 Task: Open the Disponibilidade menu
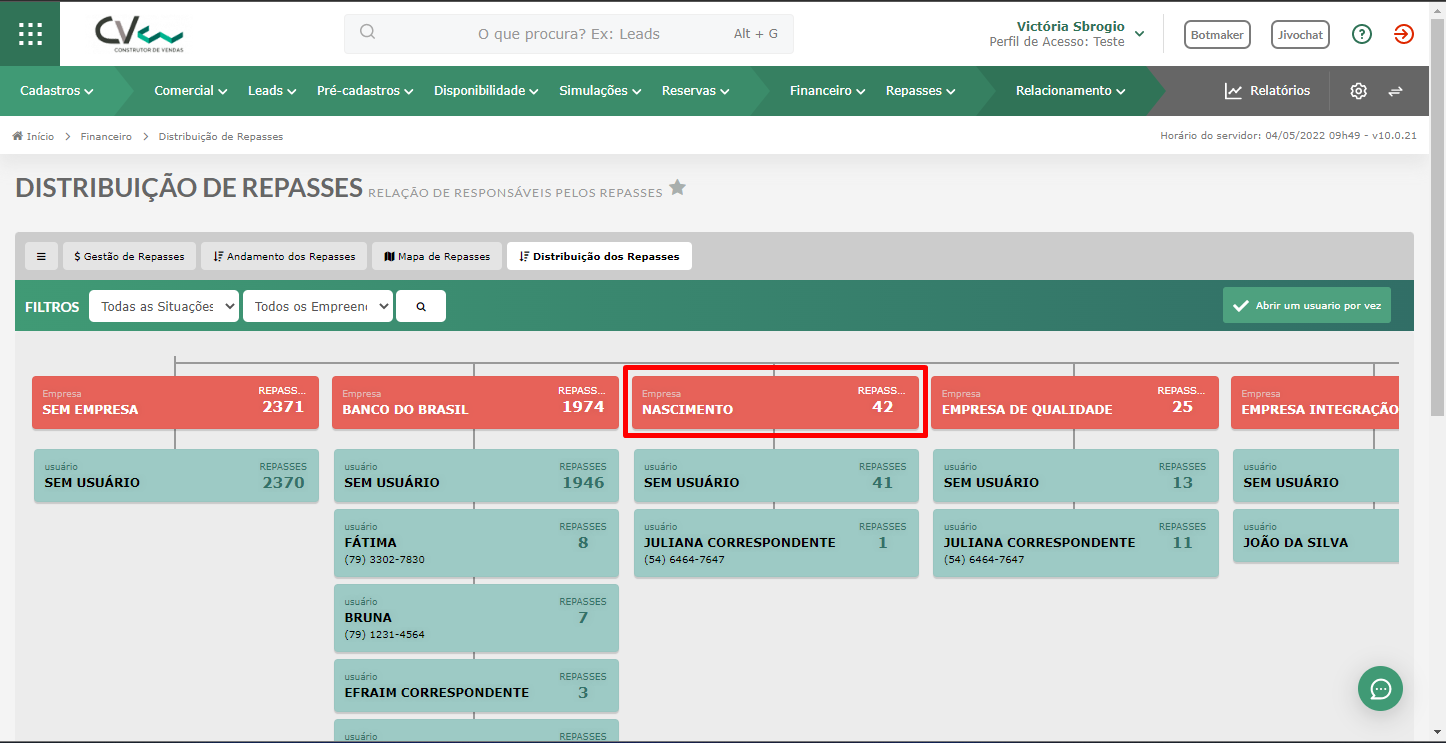point(486,91)
